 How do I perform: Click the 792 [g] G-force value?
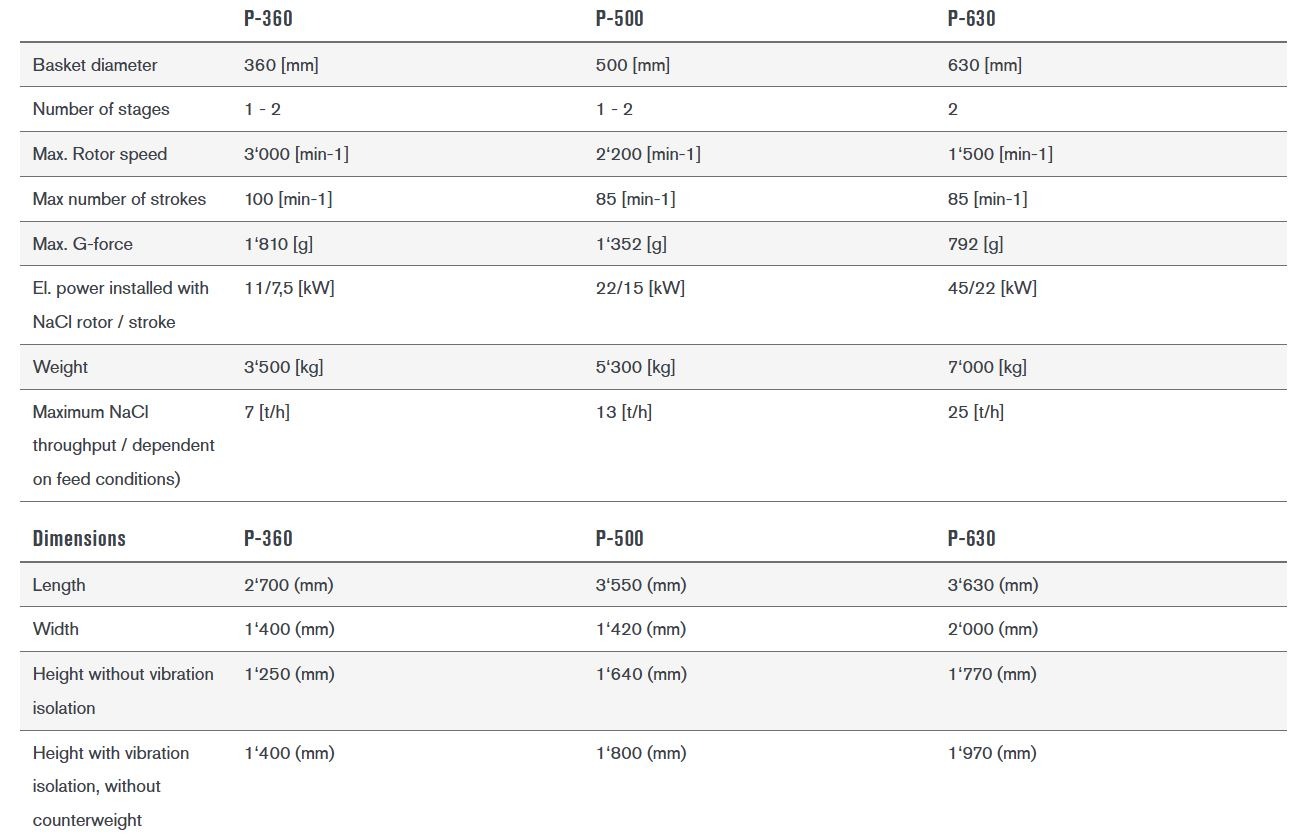click(x=975, y=244)
